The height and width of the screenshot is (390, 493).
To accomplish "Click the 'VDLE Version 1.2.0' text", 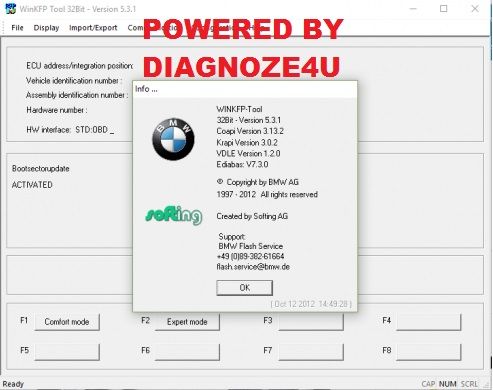I will point(248,154).
